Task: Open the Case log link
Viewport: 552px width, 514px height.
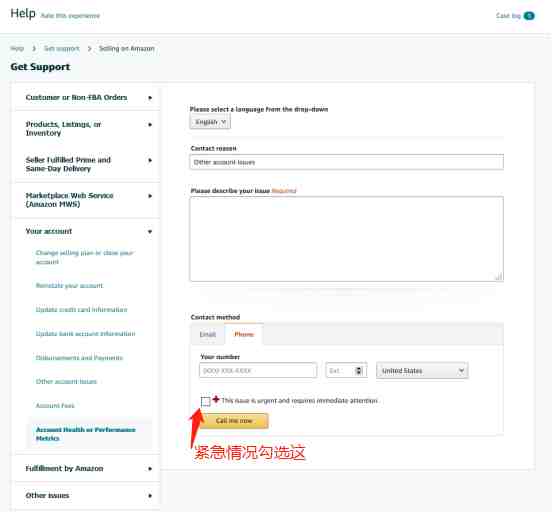Action: [x=508, y=16]
